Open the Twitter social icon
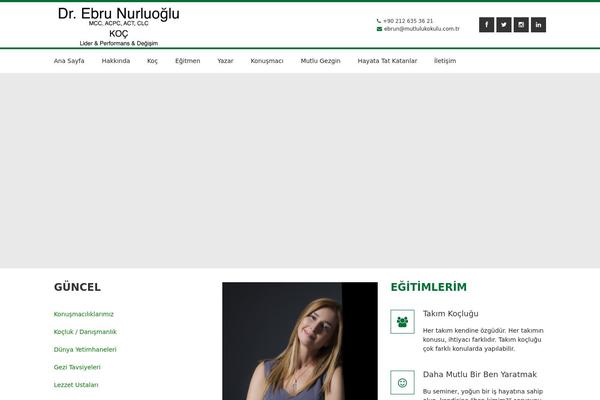The height and width of the screenshot is (400, 600). [504, 25]
